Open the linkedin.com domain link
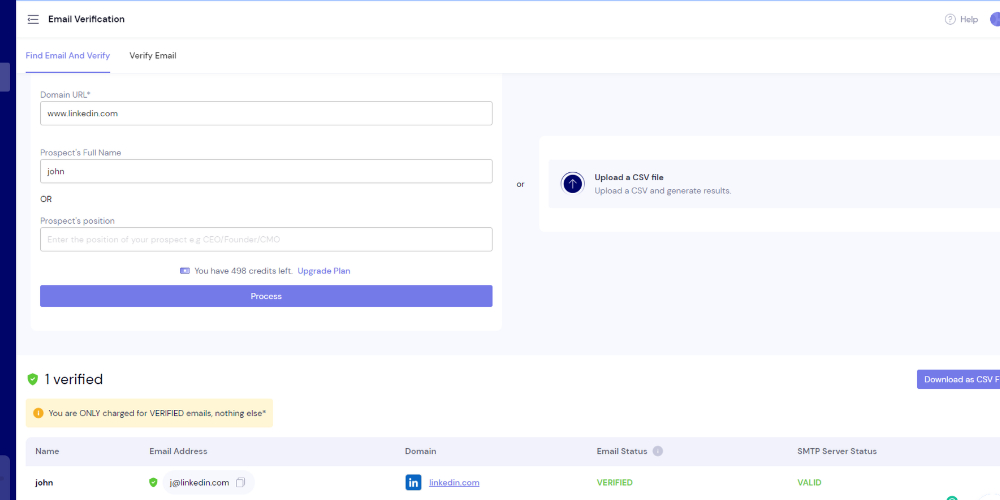1000x500 pixels. pos(454,482)
